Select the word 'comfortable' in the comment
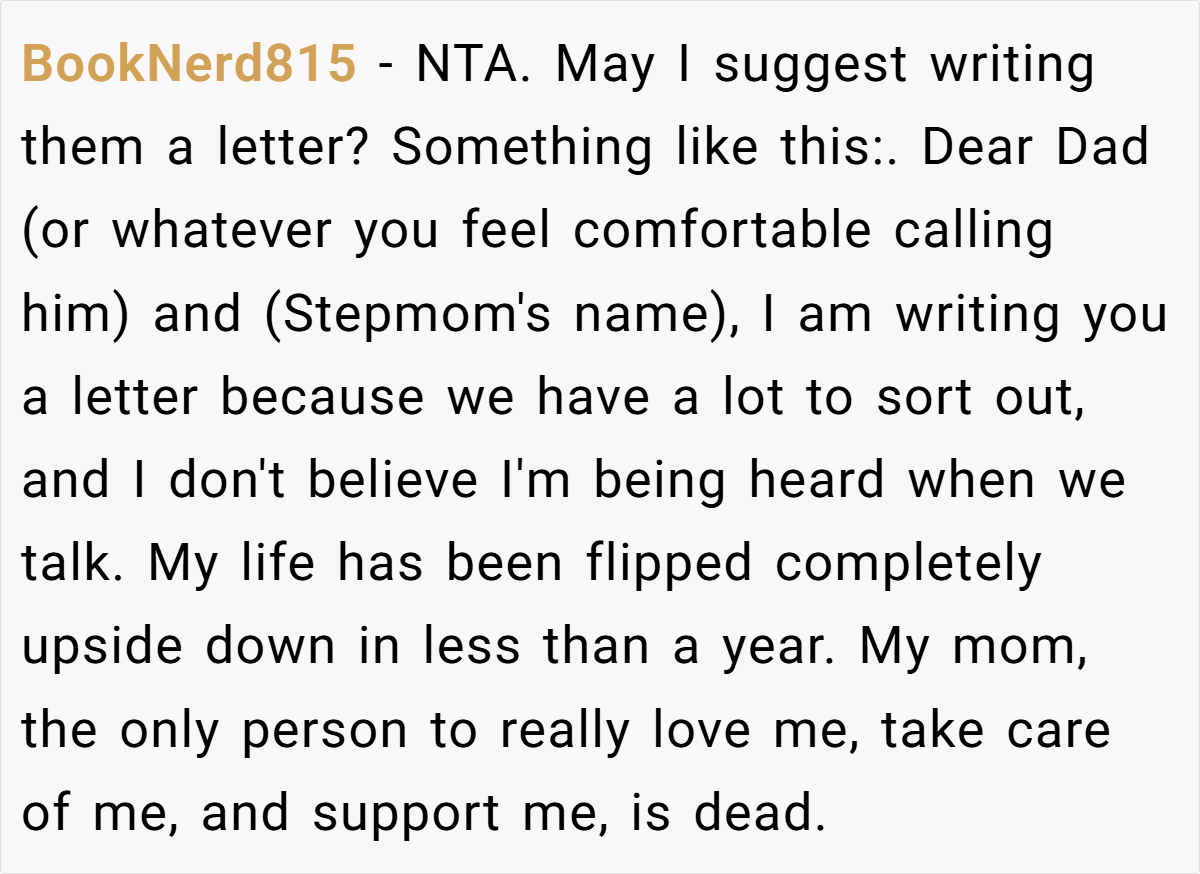1200x874 pixels. (x=723, y=232)
